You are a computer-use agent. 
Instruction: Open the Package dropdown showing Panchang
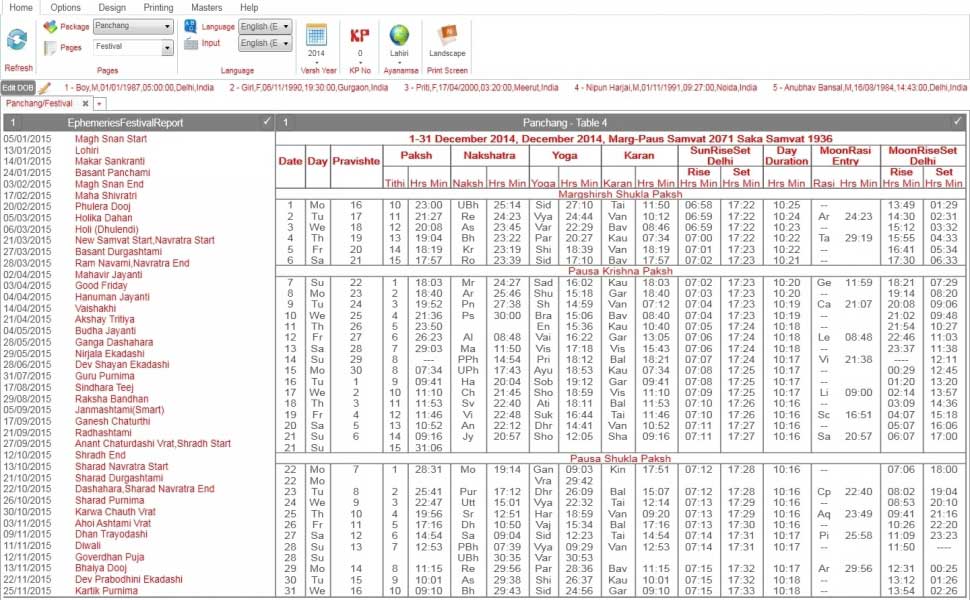(x=133, y=27)
